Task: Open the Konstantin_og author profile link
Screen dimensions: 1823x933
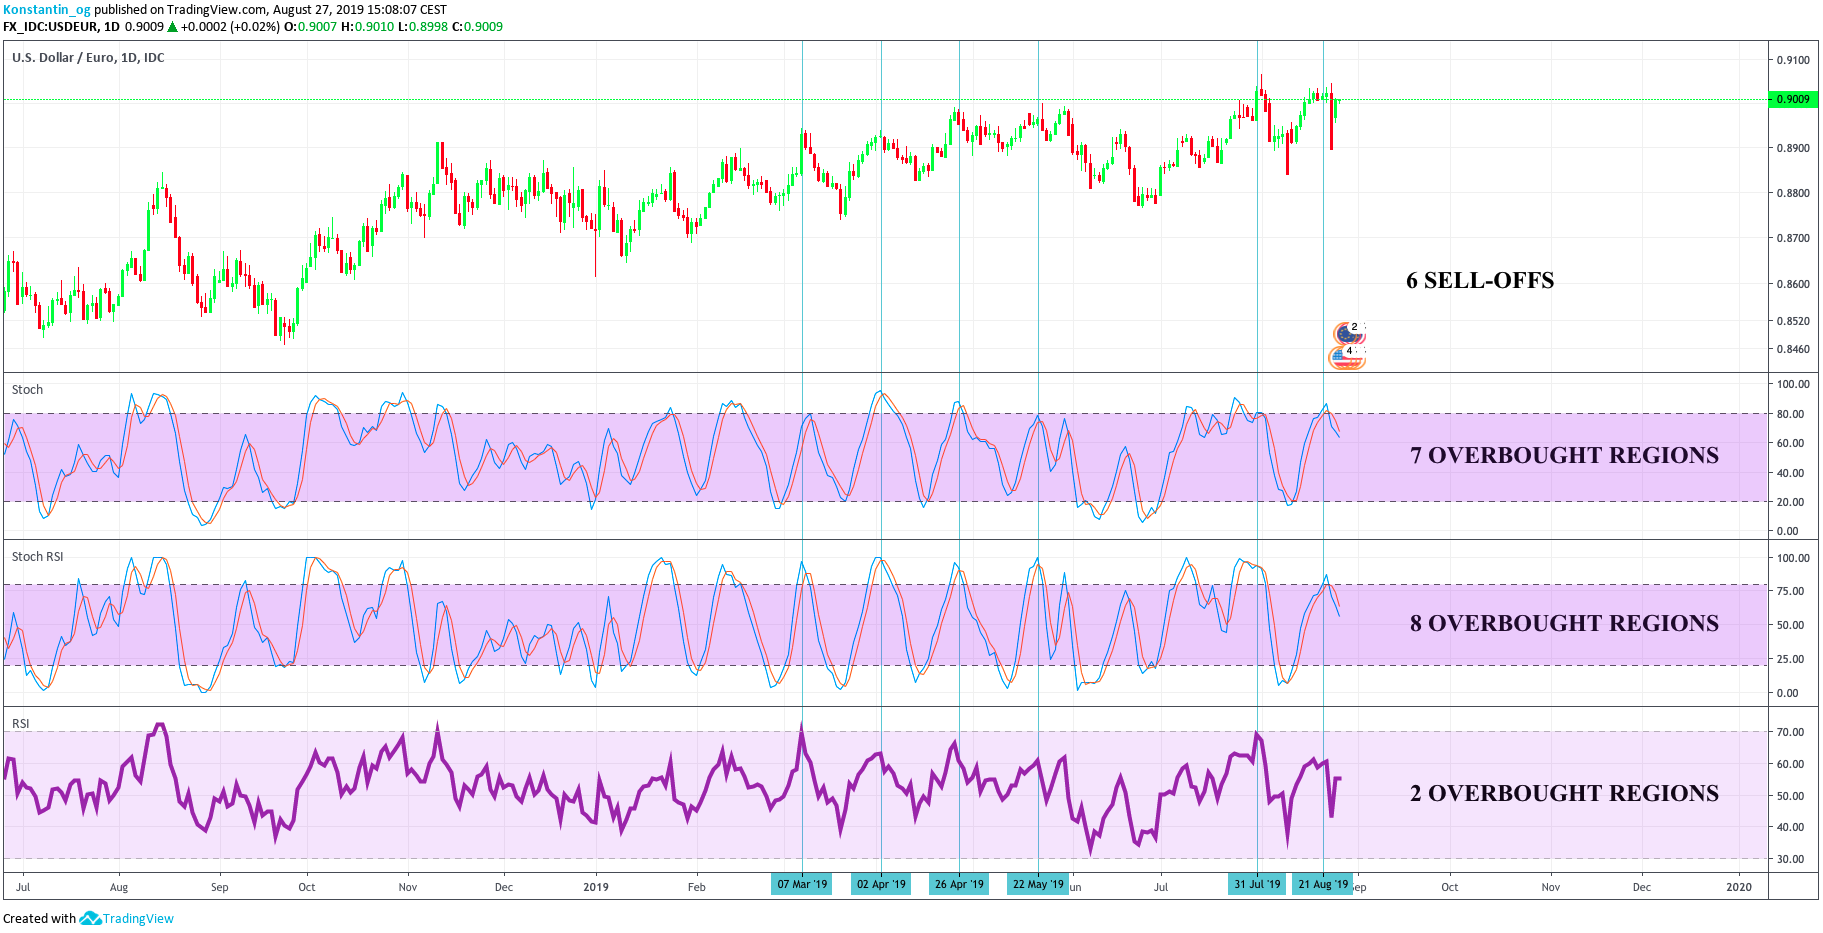Action: click(x=46, y=9)
